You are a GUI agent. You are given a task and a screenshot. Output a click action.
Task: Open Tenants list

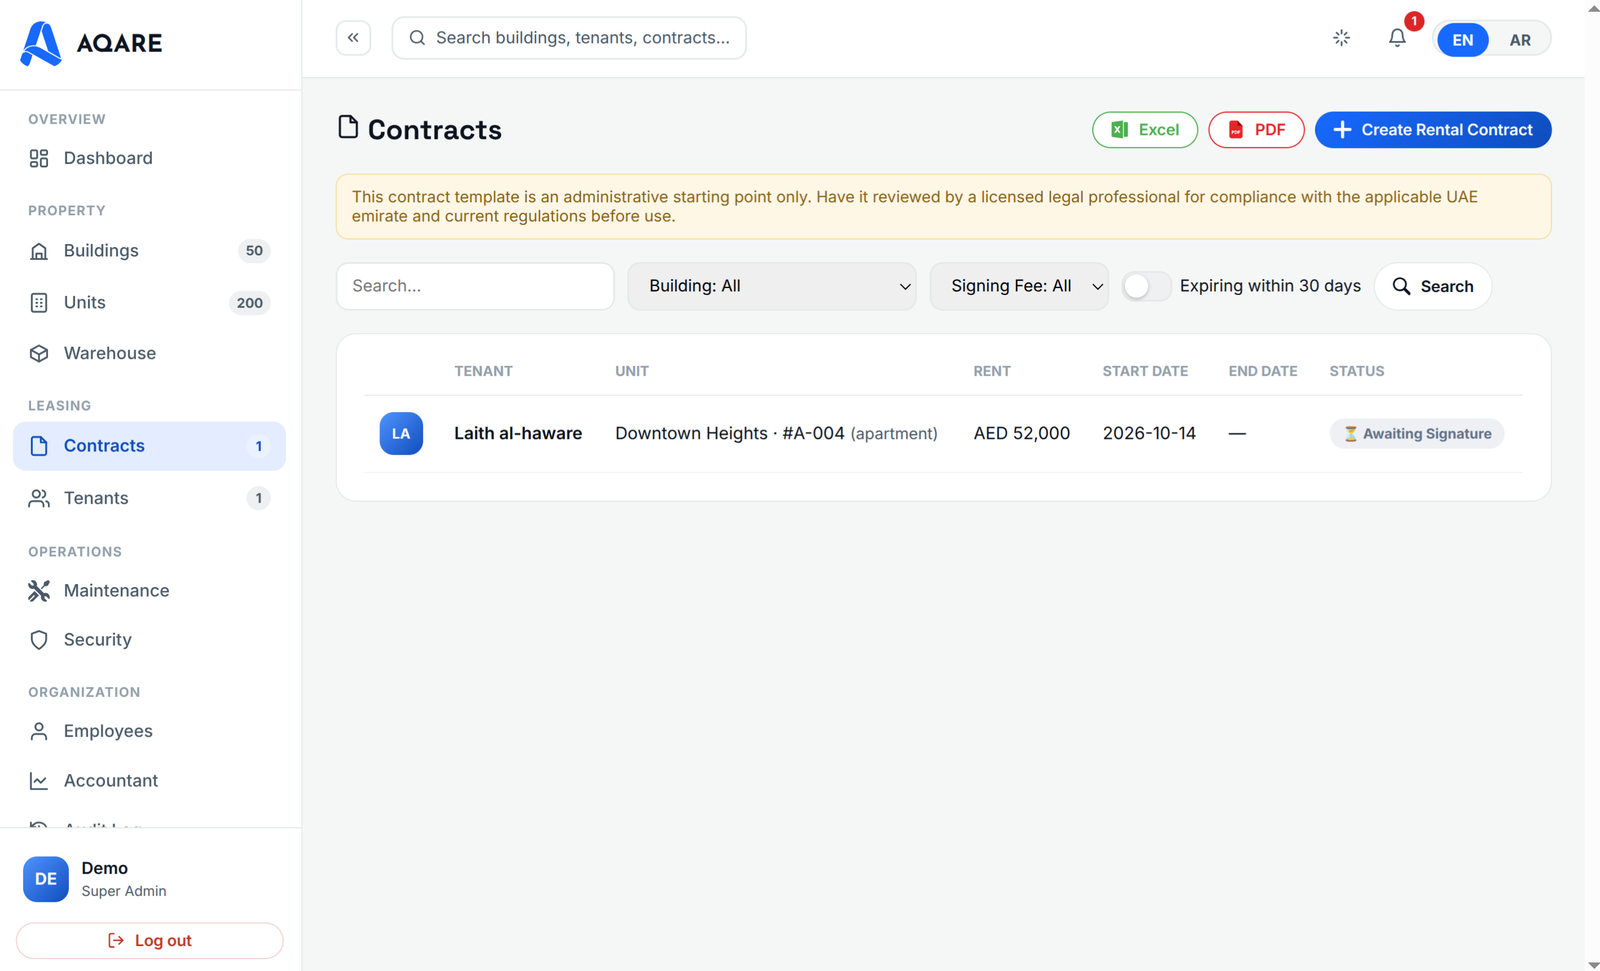pos(149,498)
